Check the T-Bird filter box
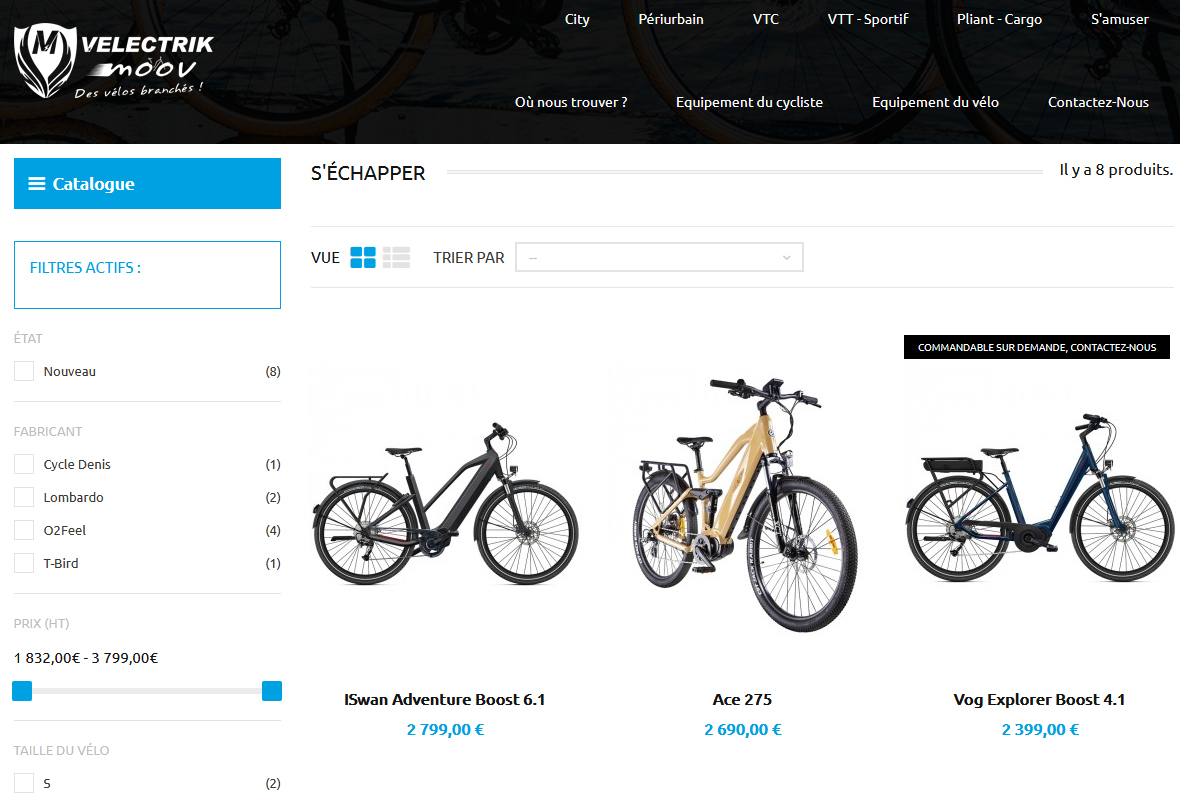Screen dimensions: 1180x800 tap(24, 563)
